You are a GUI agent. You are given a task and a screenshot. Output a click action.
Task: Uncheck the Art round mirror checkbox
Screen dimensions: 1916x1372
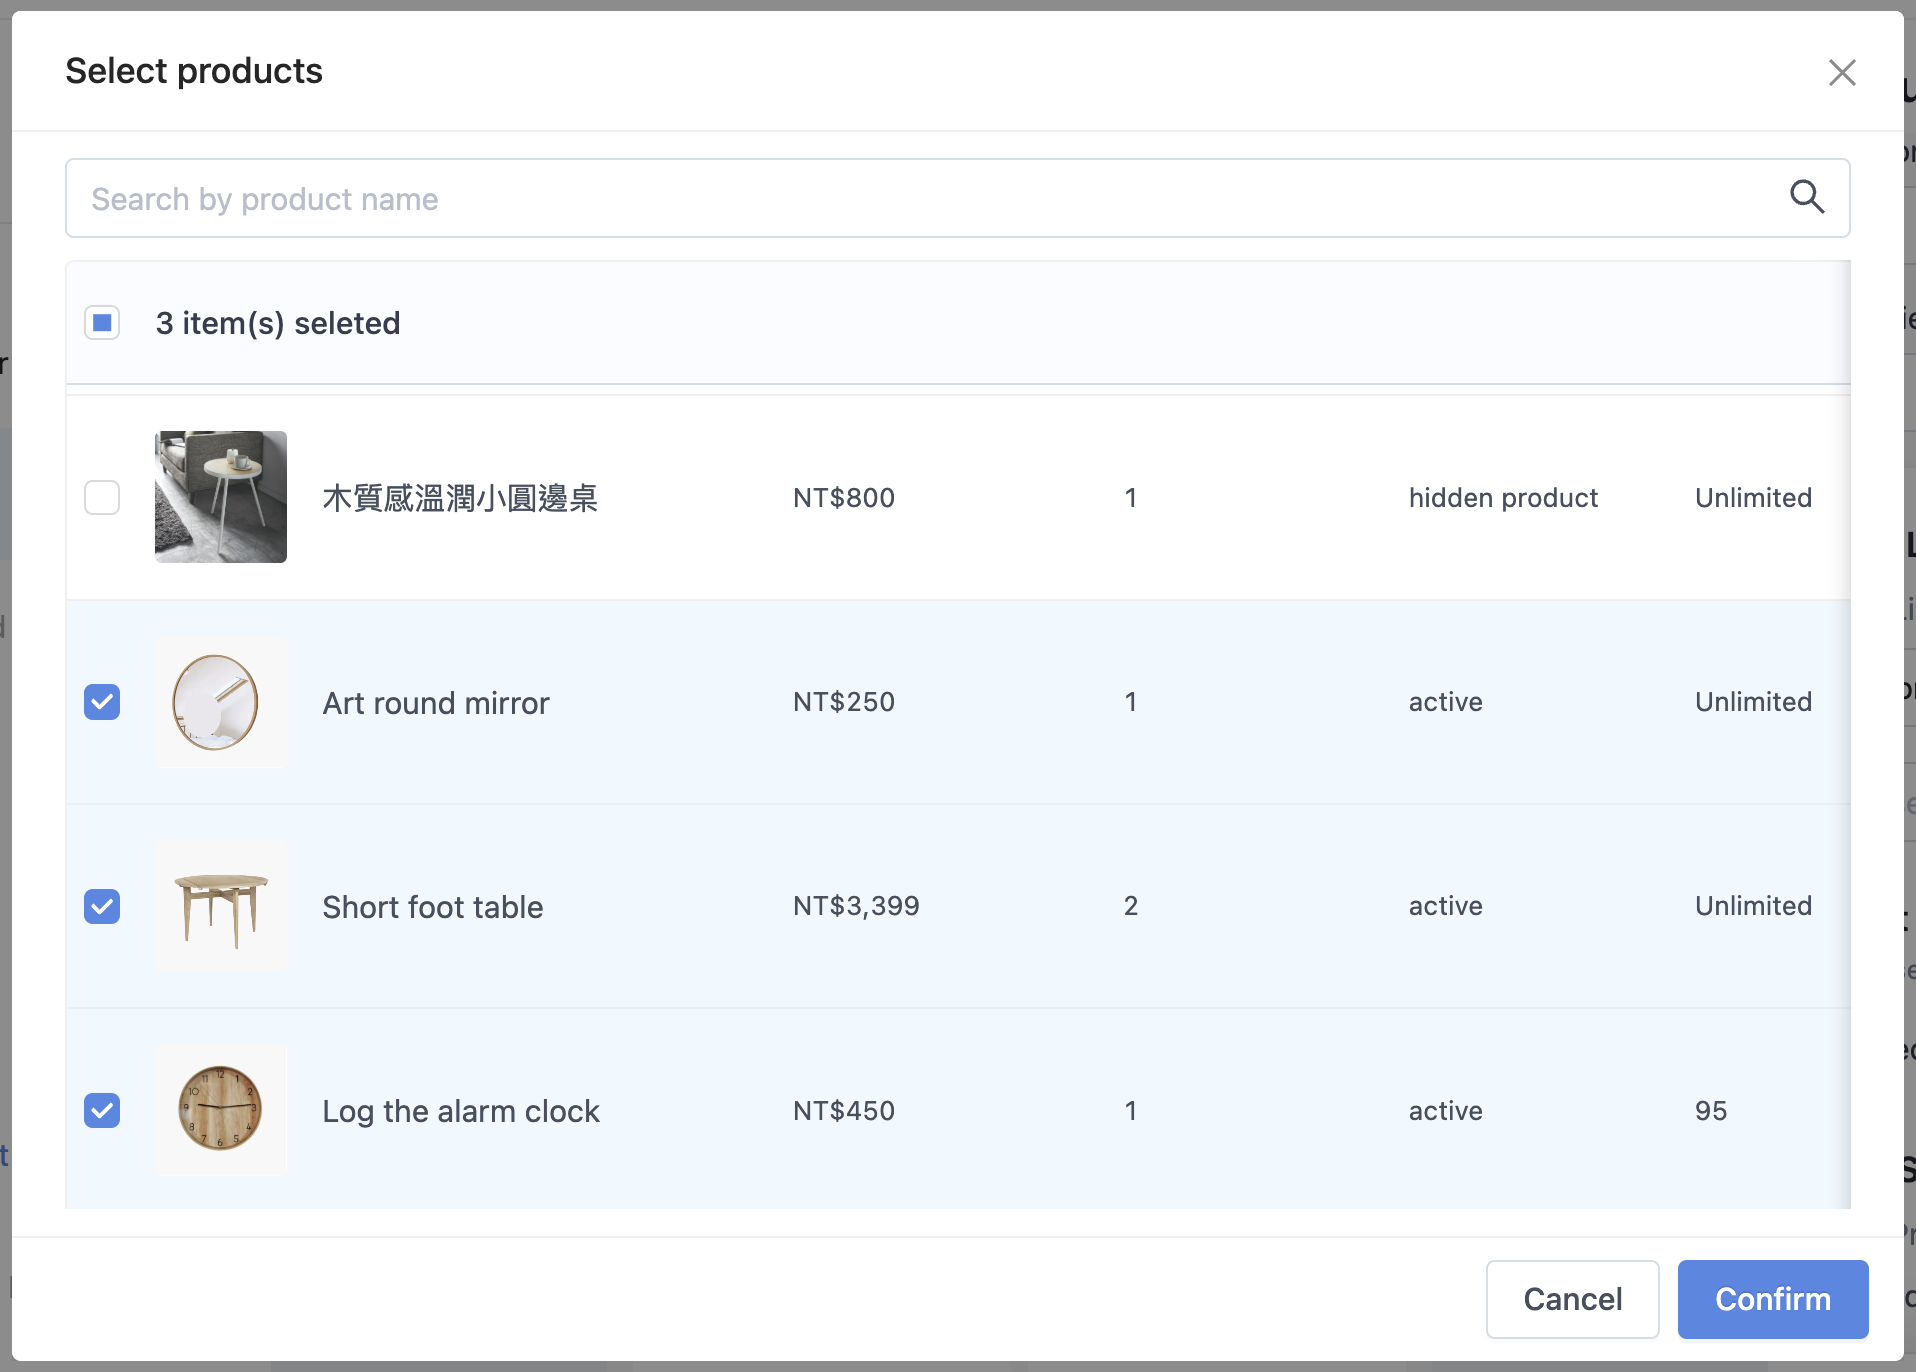tap(102, 702)
